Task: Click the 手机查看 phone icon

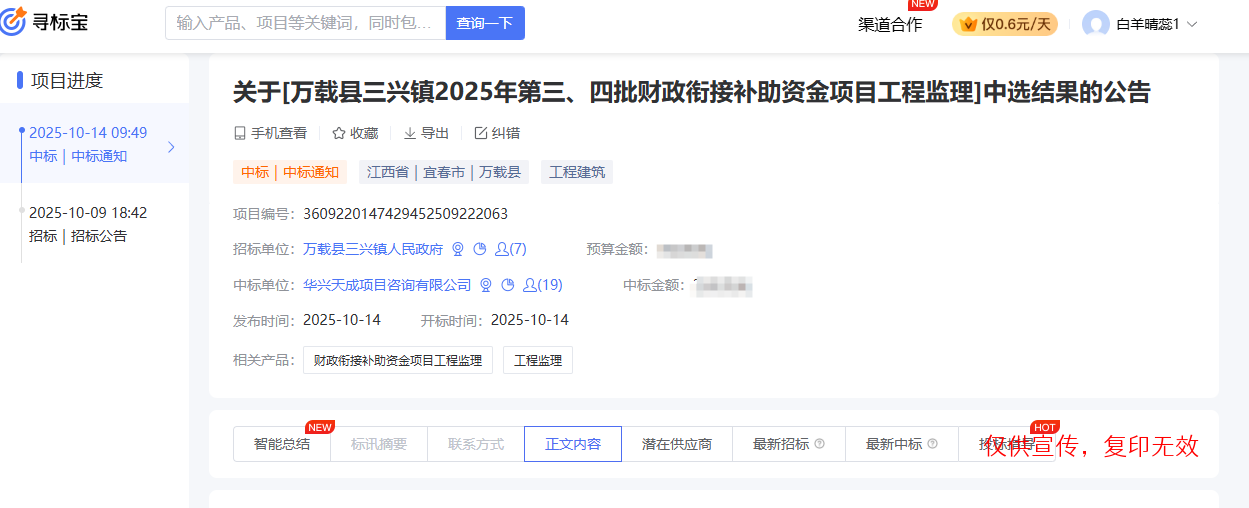Action: point(240,133)
